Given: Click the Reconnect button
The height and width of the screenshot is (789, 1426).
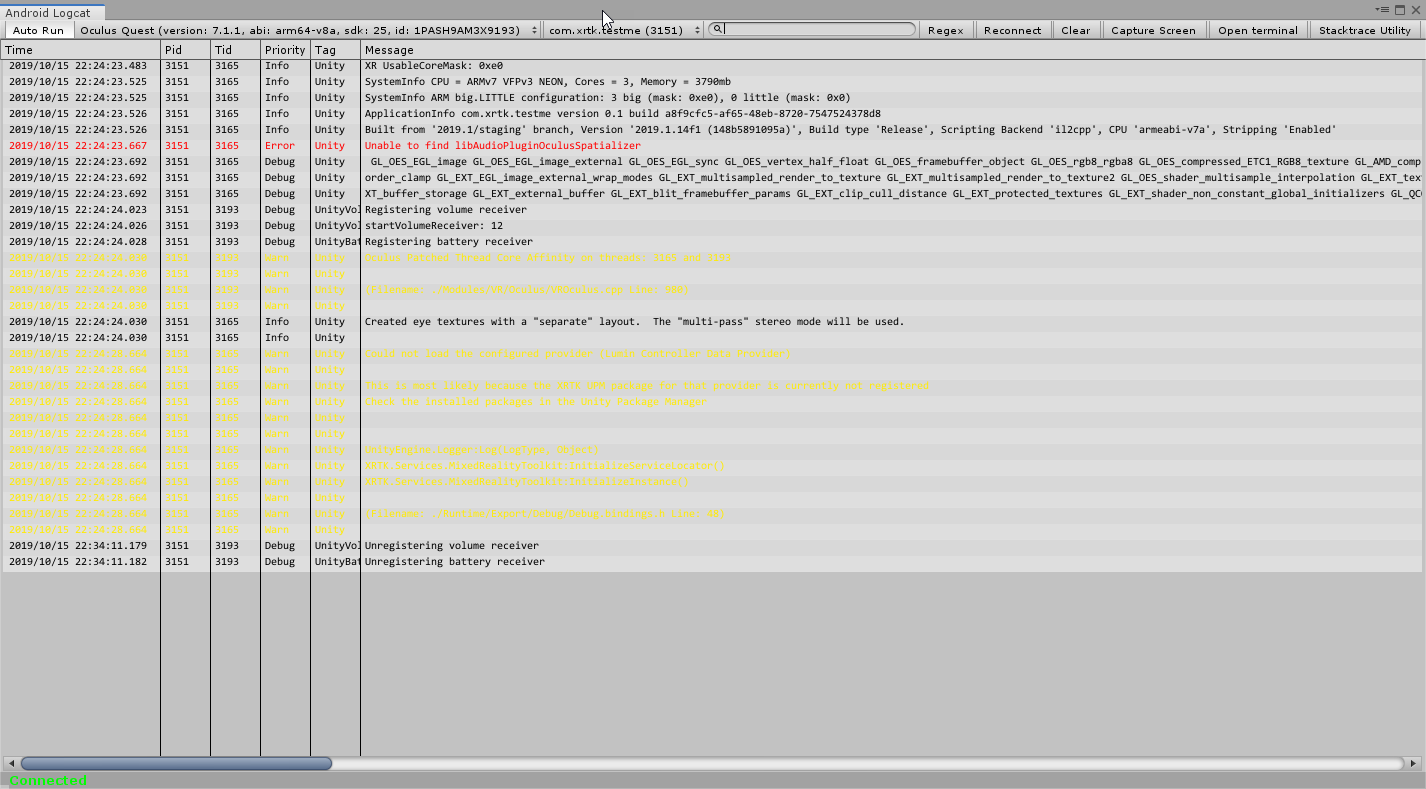Looking at the screenshot, I should [1012, 30].
